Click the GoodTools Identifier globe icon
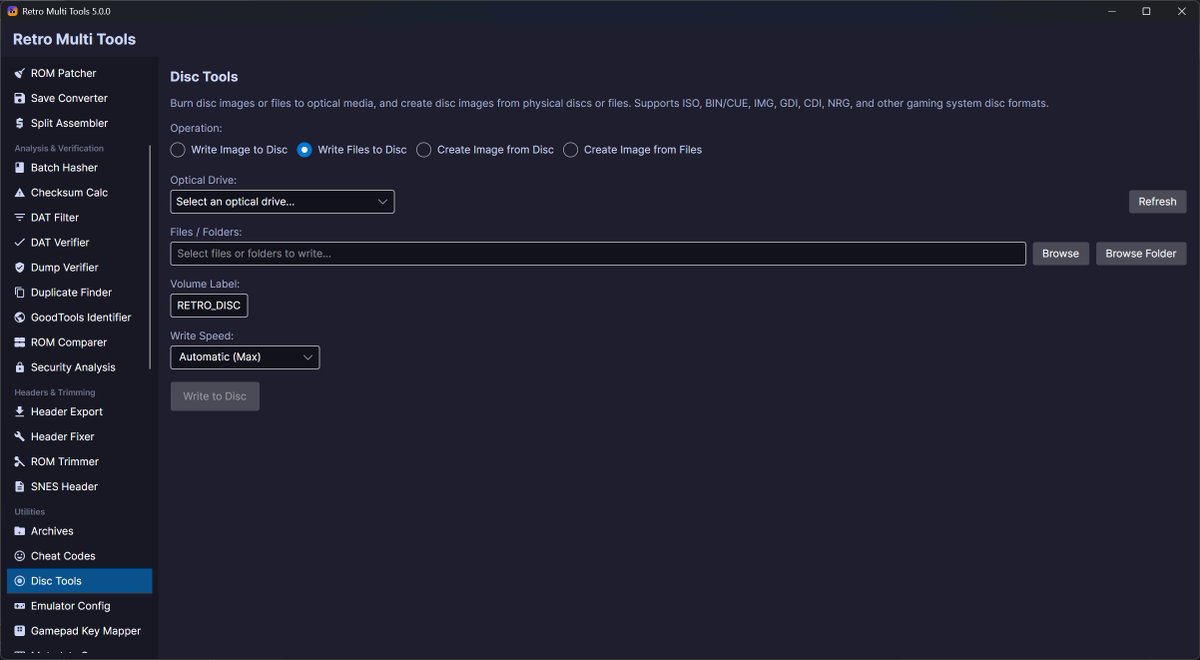The image size is (1200, 660). pyautogui.click(x=20, y=317)
